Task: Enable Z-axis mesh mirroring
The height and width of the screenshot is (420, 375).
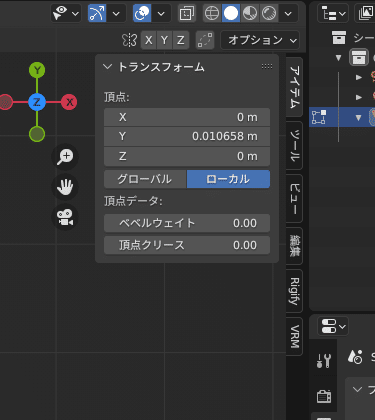Action: click(181, 40)
